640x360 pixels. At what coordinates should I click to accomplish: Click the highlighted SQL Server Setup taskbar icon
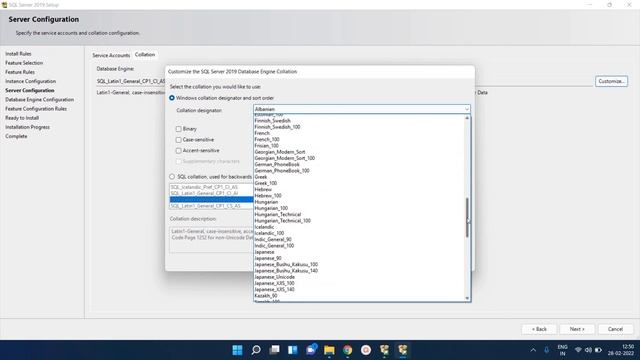coord(403,350)
